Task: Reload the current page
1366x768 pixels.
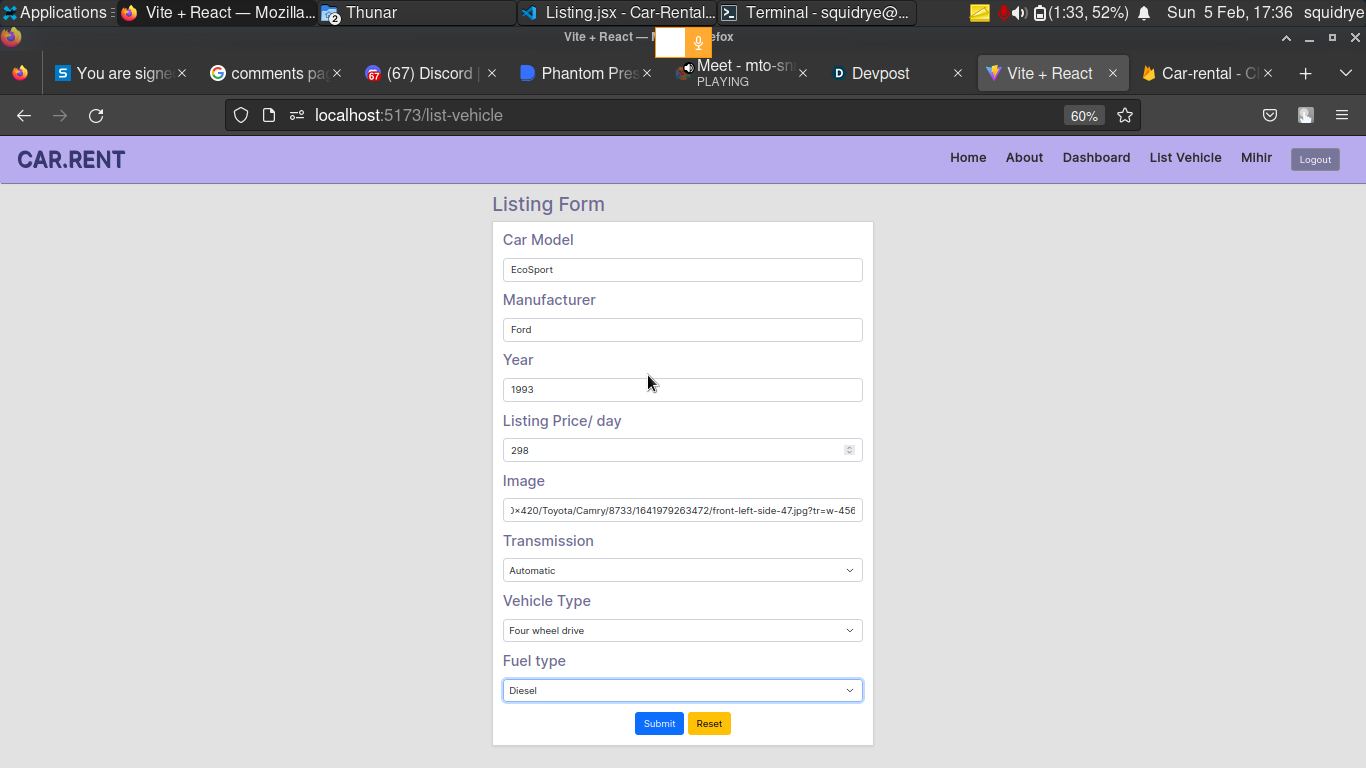Action: [x=96, y=116]
